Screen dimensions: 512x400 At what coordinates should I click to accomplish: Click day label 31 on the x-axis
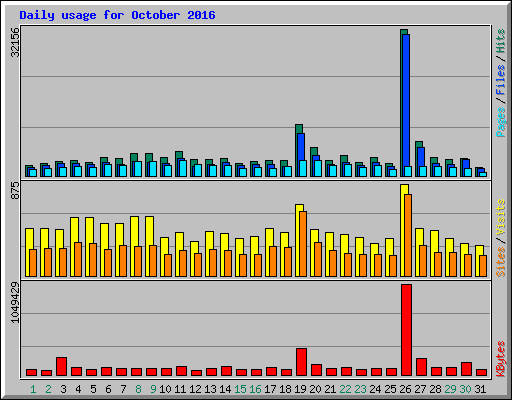point(480,389)
